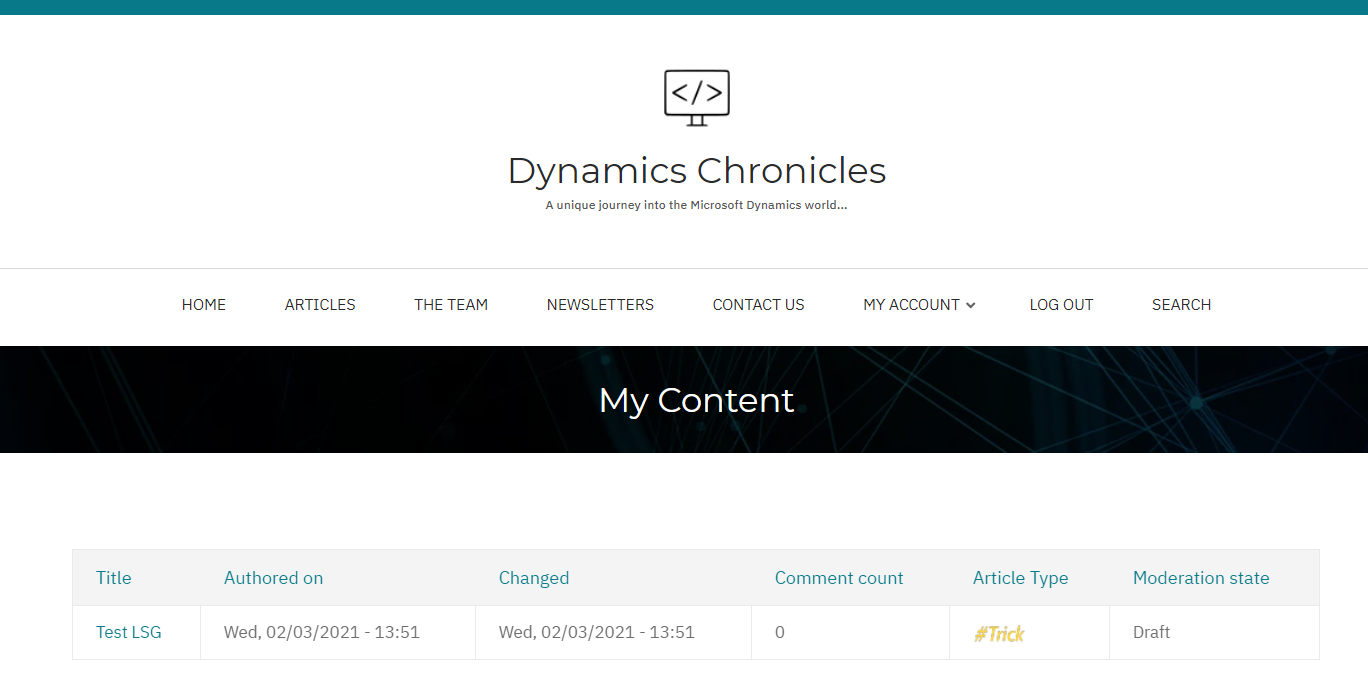
Task: Click the code monitor site logo
Action: pos(697,98)
